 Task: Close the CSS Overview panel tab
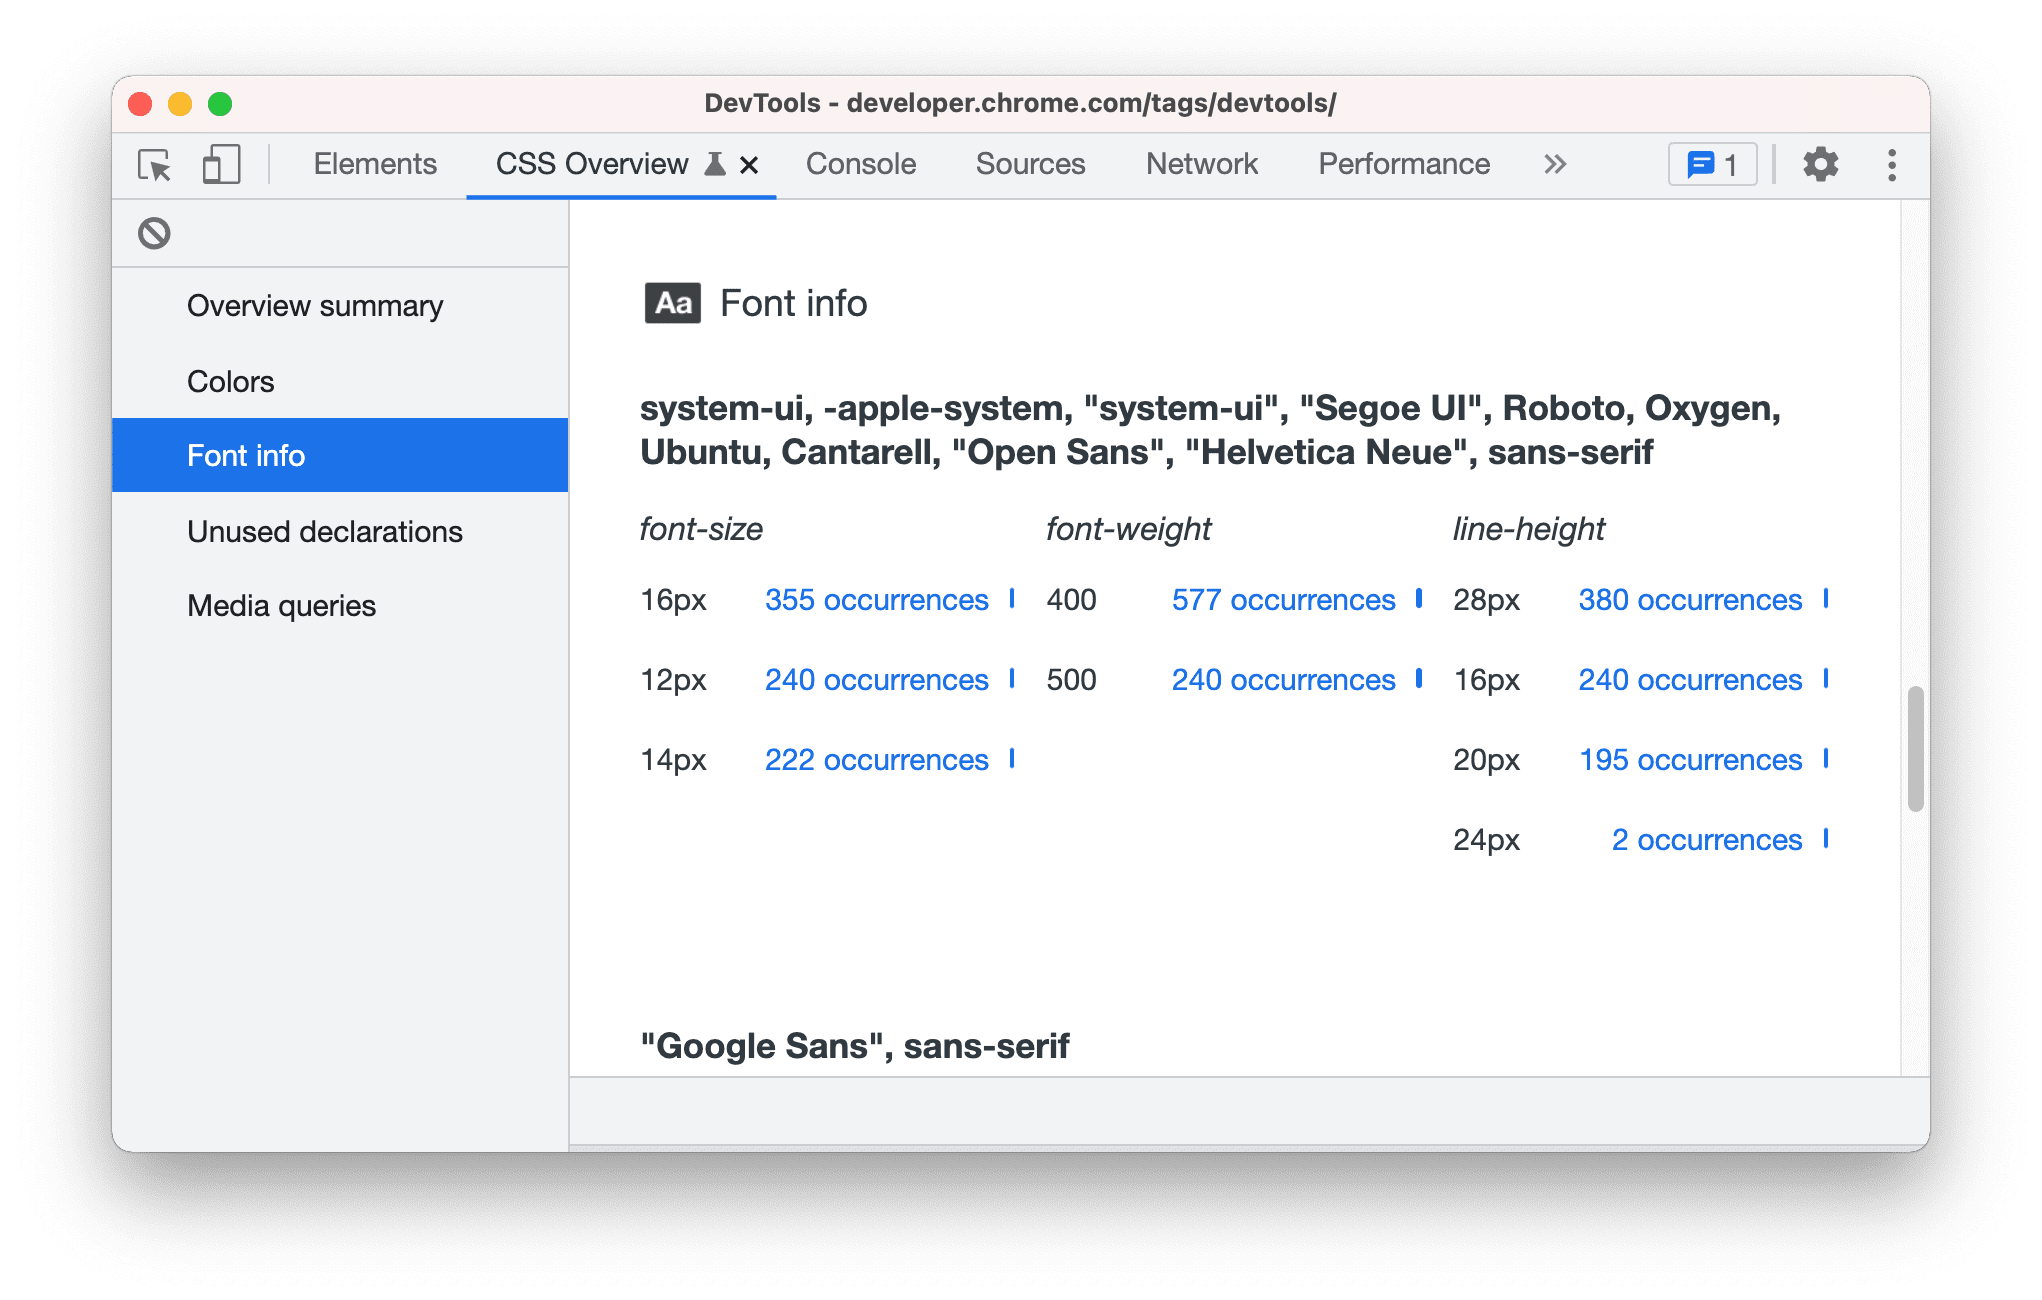(752, 164)
